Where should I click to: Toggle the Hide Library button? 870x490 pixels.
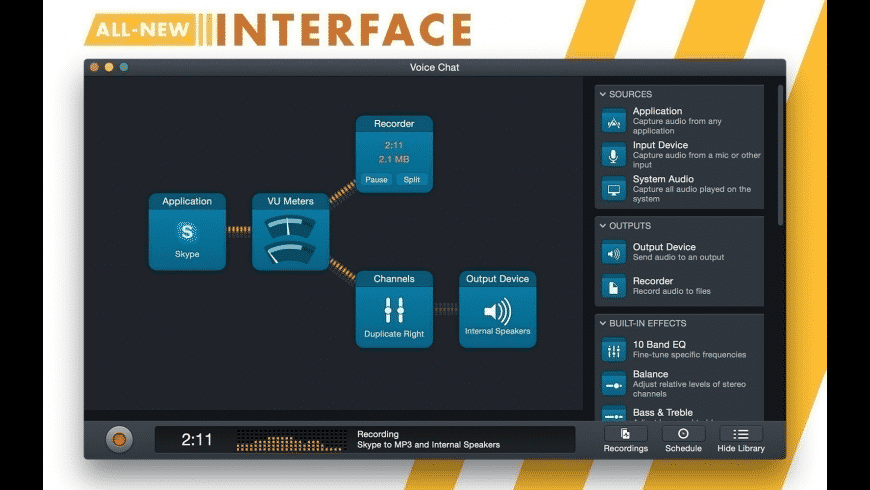click(740, 438)
